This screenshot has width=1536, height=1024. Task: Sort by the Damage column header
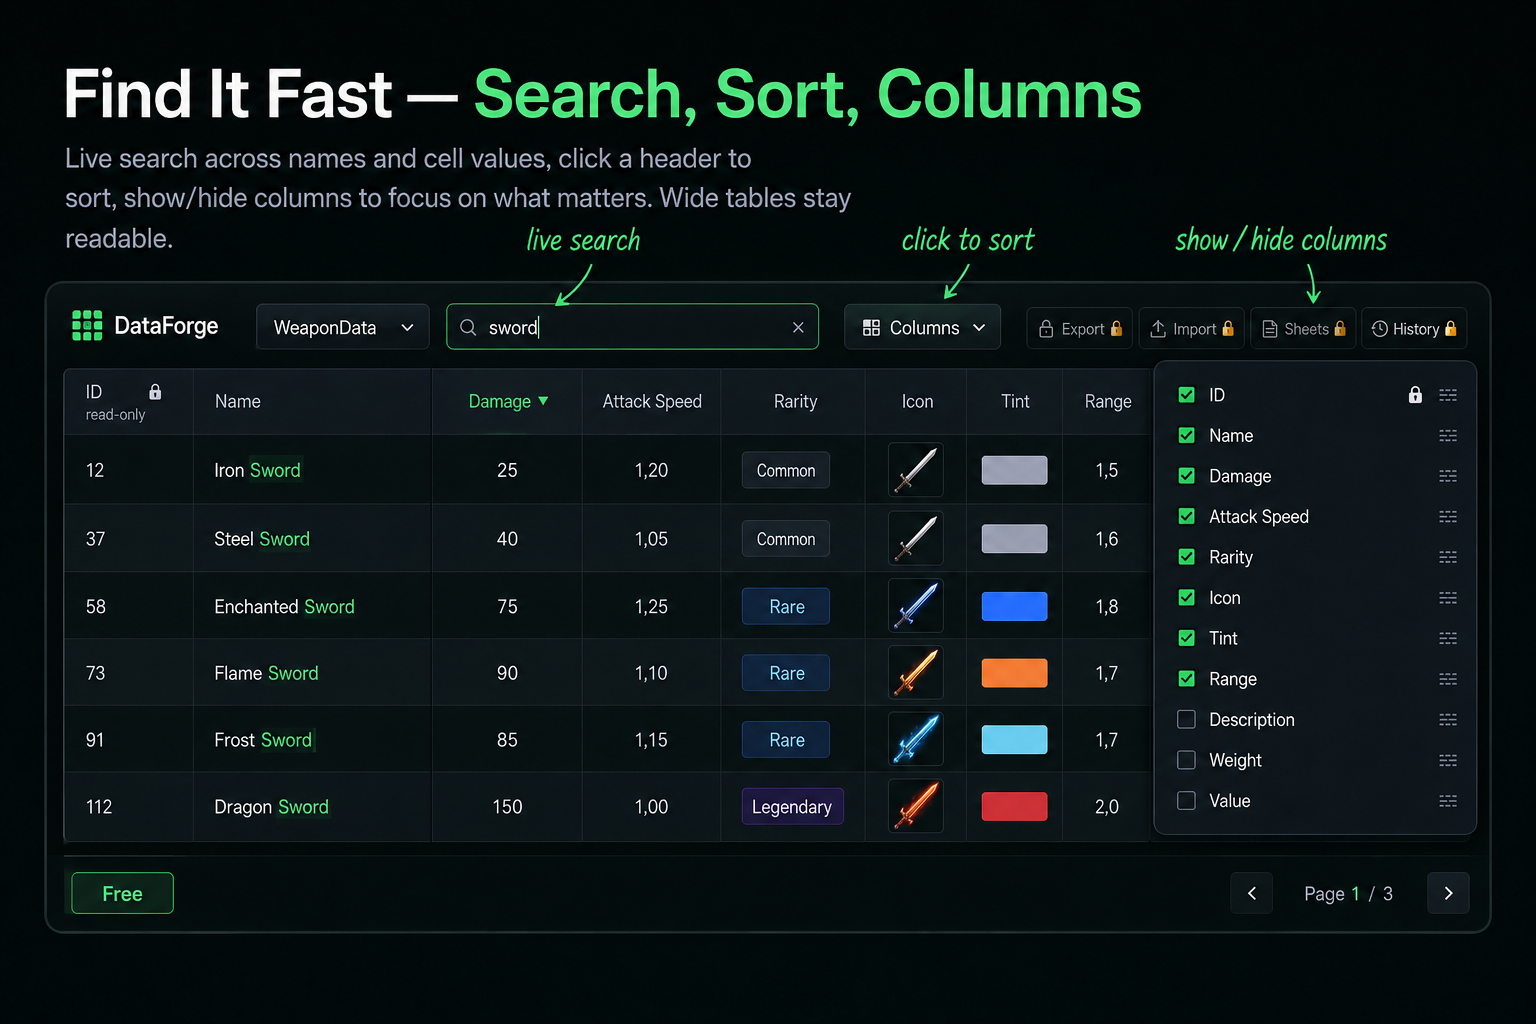click(x=508, y=401)
